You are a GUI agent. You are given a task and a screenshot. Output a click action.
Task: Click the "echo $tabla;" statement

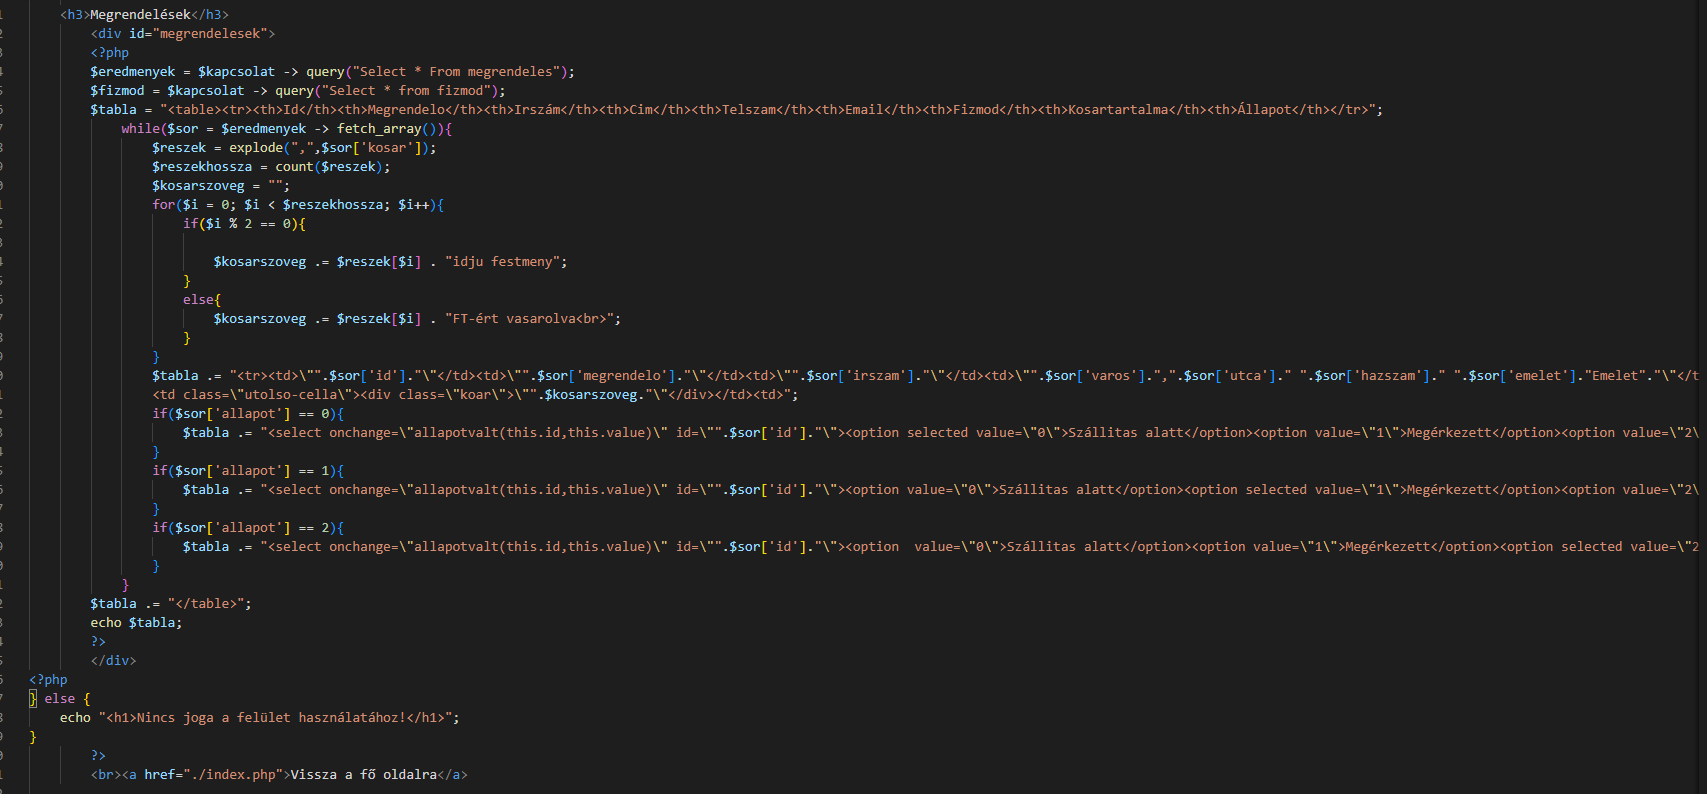pos(137,623)
